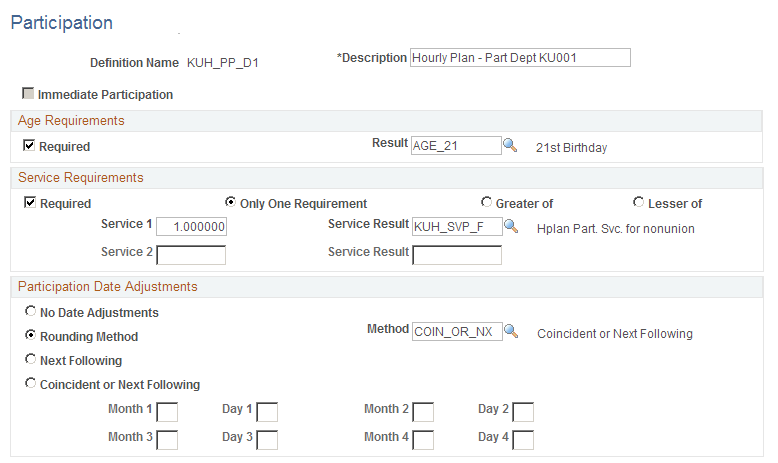
Task: Choose No Date Adjustments option
Action: tap(31, 311)
